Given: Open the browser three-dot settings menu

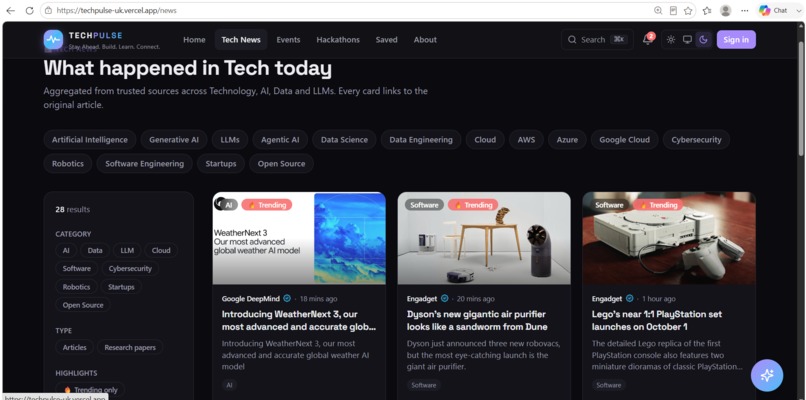Looking at the screenshot, I should point(745,10).
